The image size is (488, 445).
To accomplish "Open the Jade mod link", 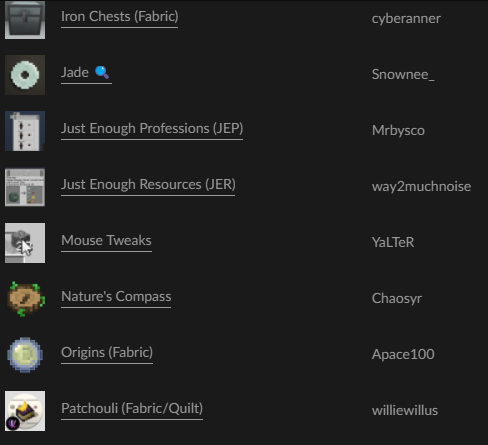I will click(86, 73).
